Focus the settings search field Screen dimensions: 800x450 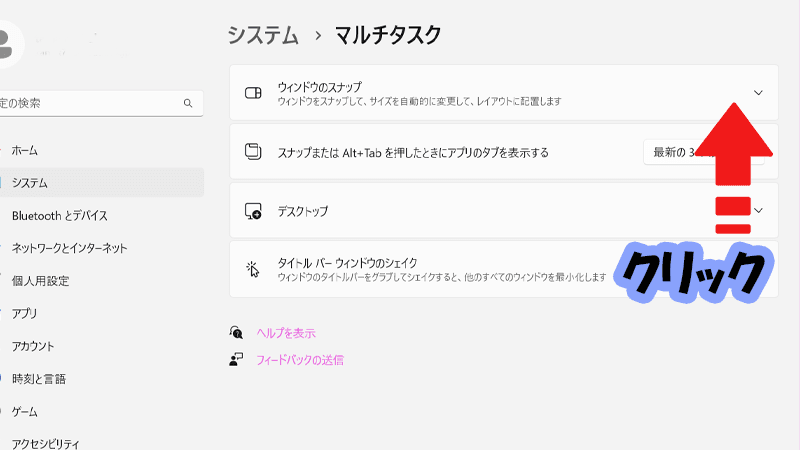pos(102,103)
